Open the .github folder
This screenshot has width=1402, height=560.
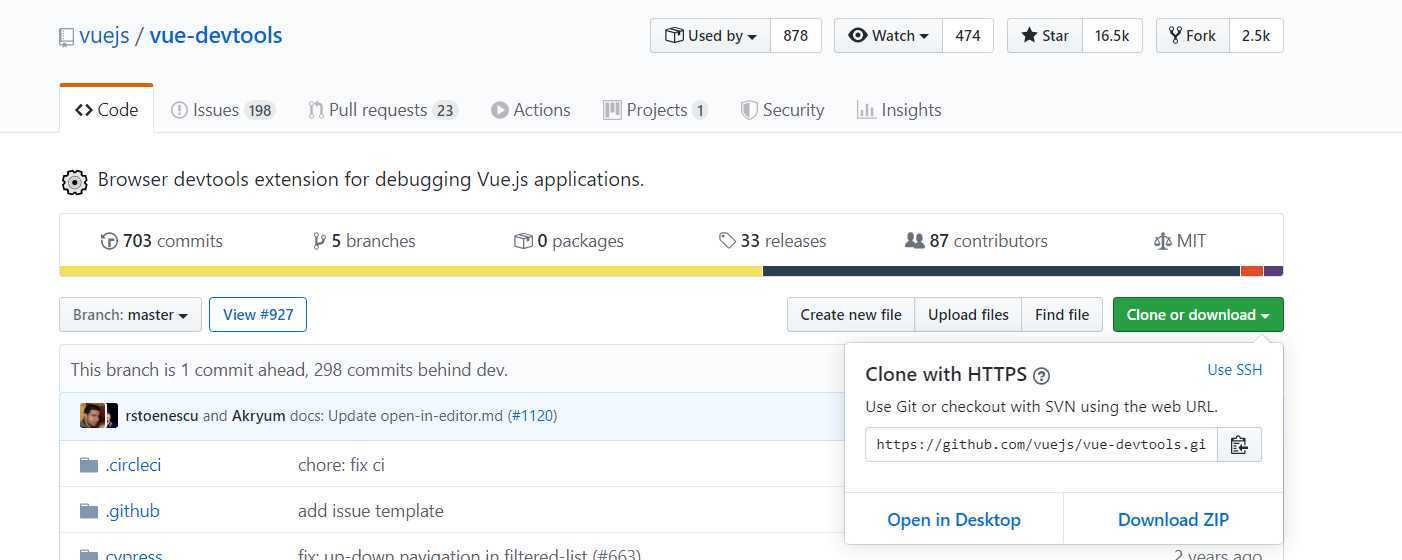pyautogui.click(x=132, y=511)
